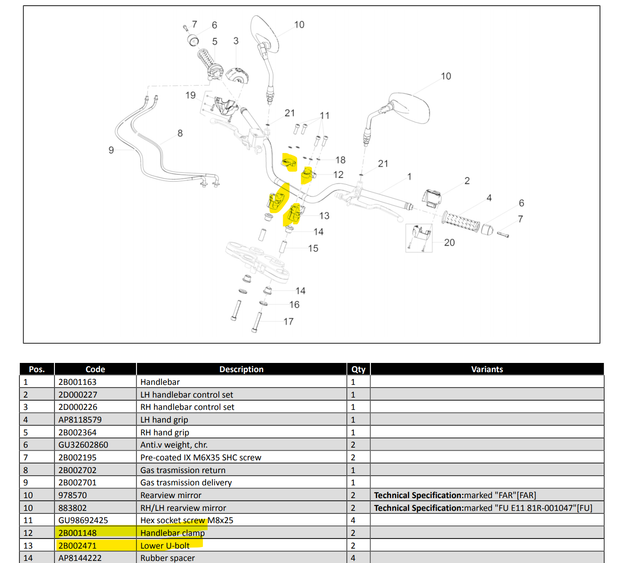Click diagram callout number 11
Viewport: 640px width, 563px height.
click(x=324, y=116)
